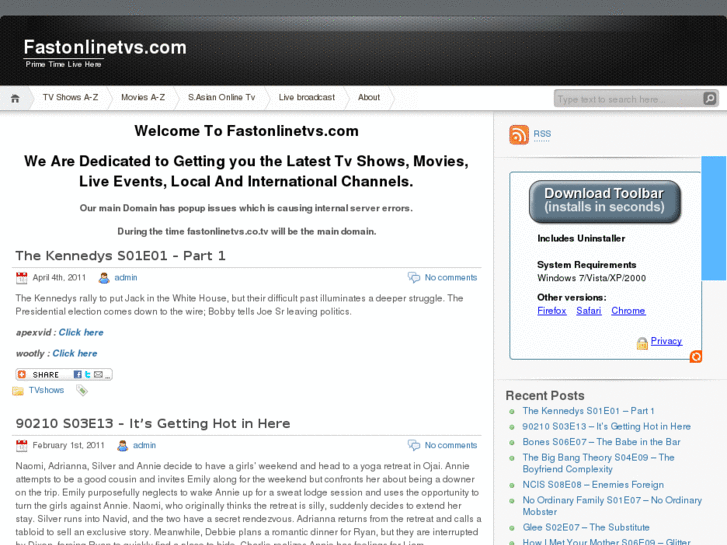Click the user icon next to admin on 90210 post
This screenshot has height=545, width=727.
(x=122, y=446)
